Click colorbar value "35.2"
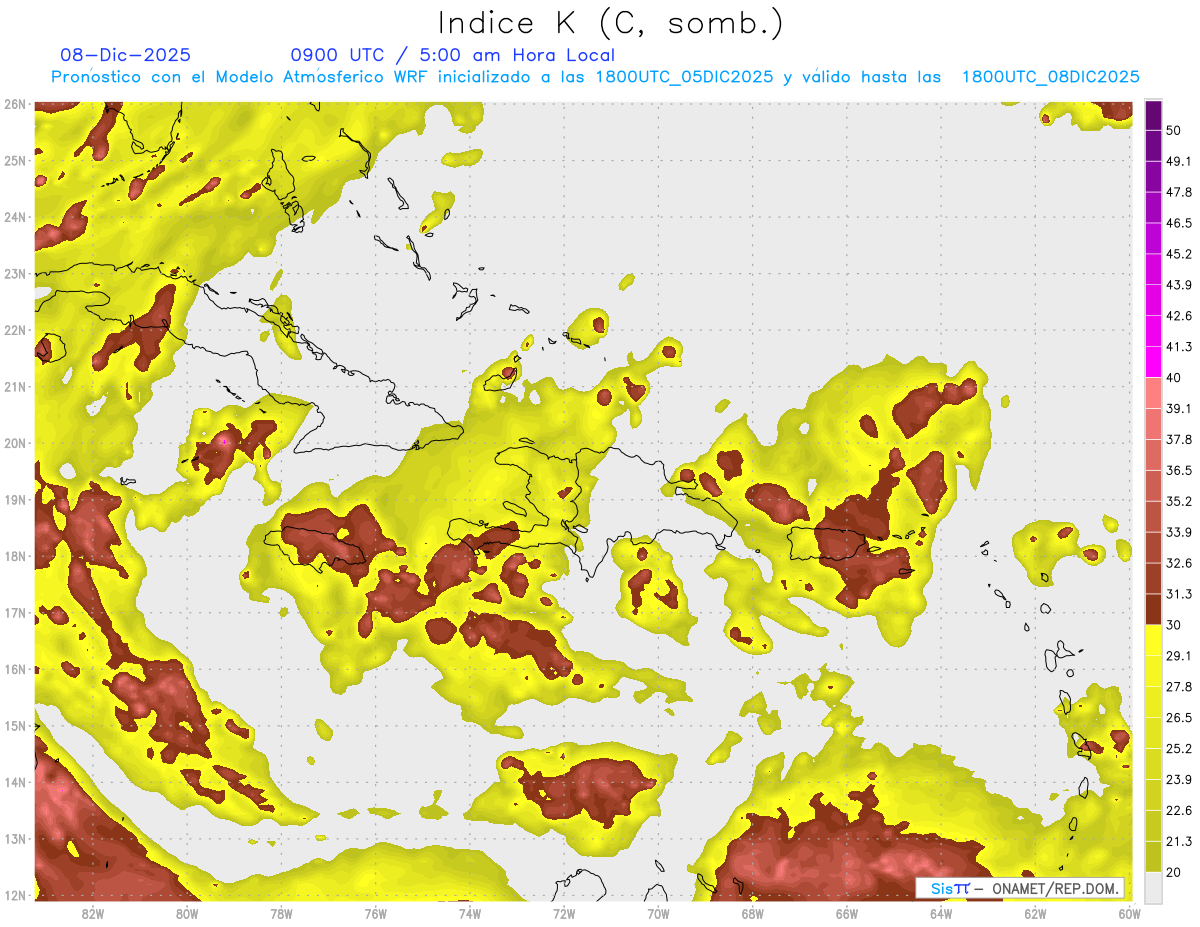1200x927 pixels. click(x=1178, y=501)
